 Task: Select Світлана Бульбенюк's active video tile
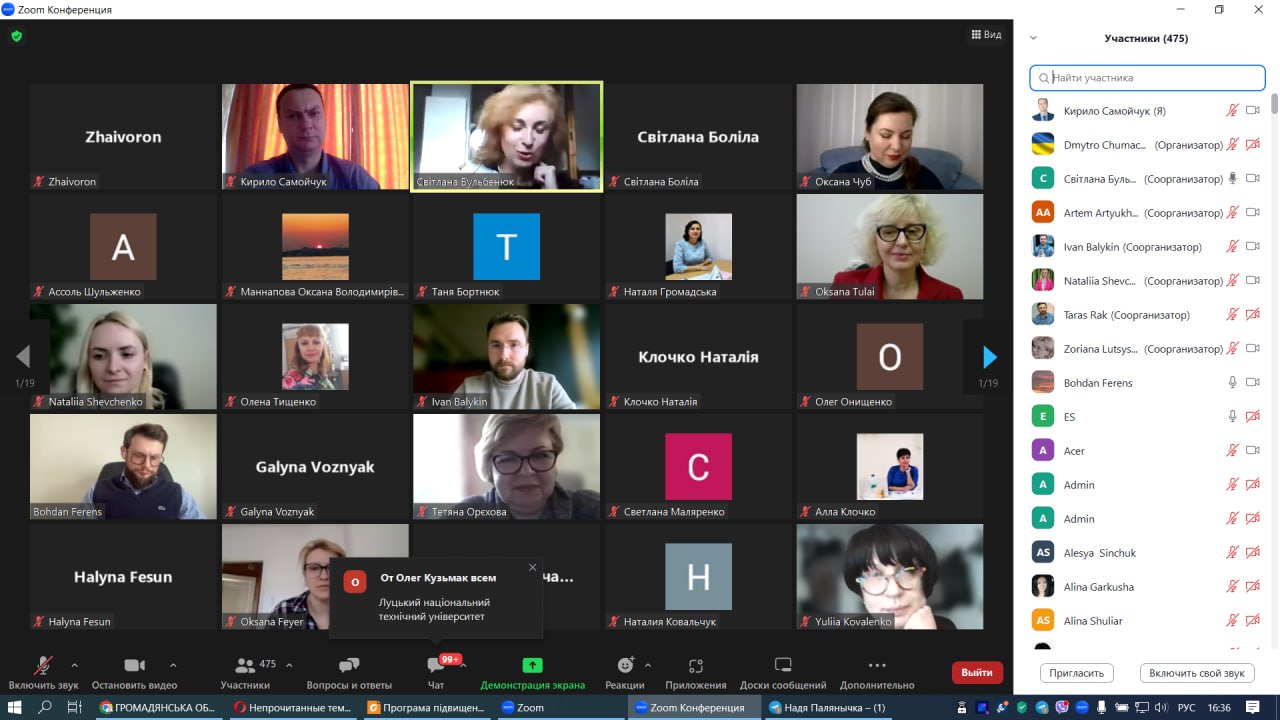[507, 136]
